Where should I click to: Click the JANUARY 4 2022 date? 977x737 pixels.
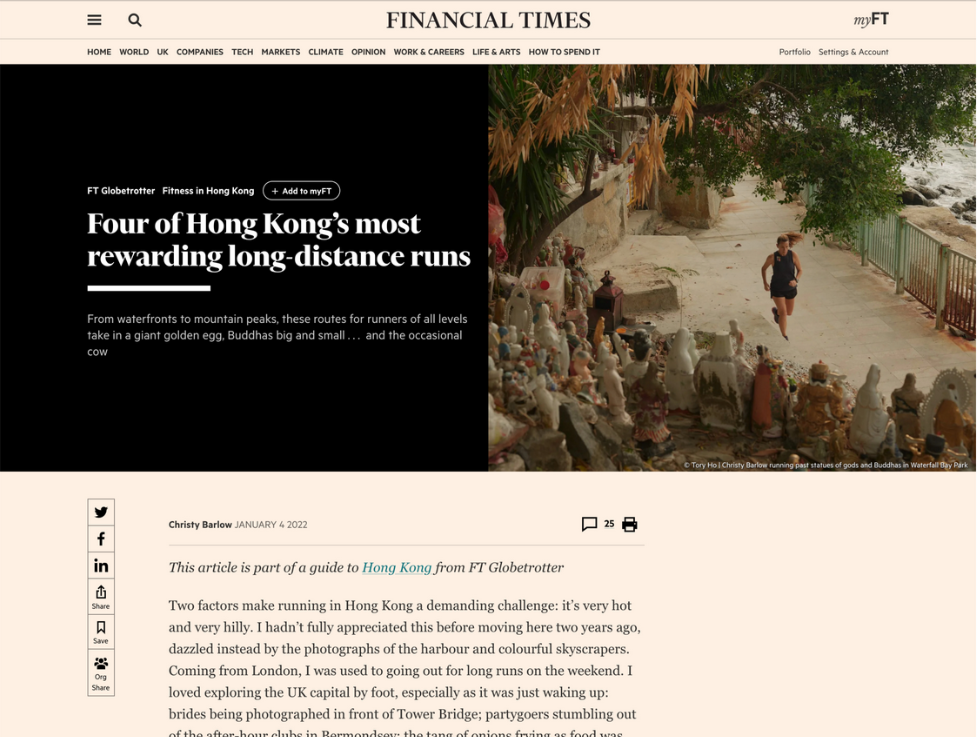[x=271, y=525]
